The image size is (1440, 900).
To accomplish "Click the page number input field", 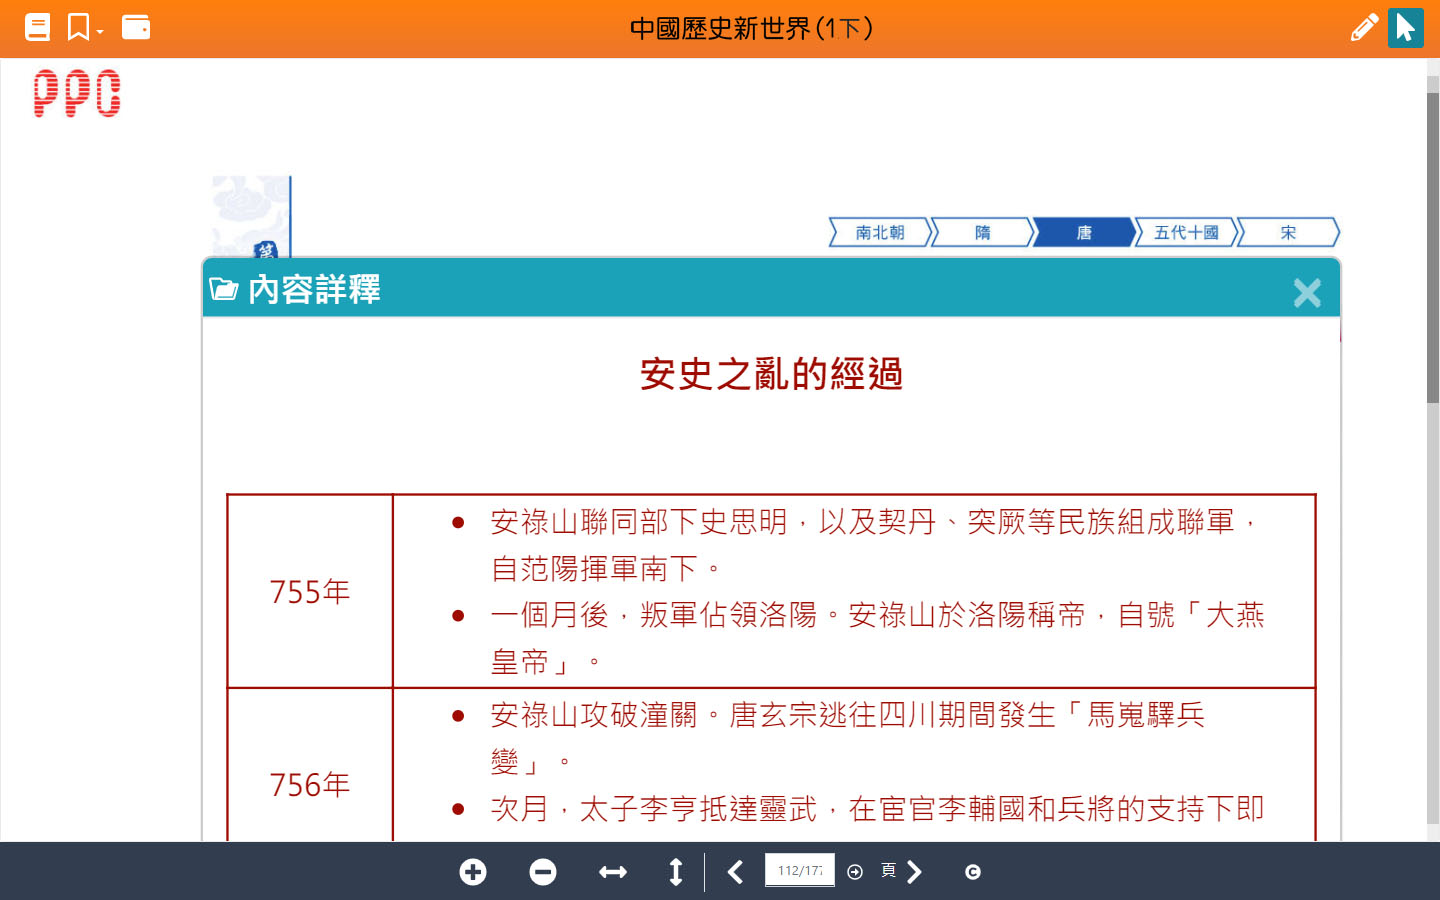I will click(799, 870).
